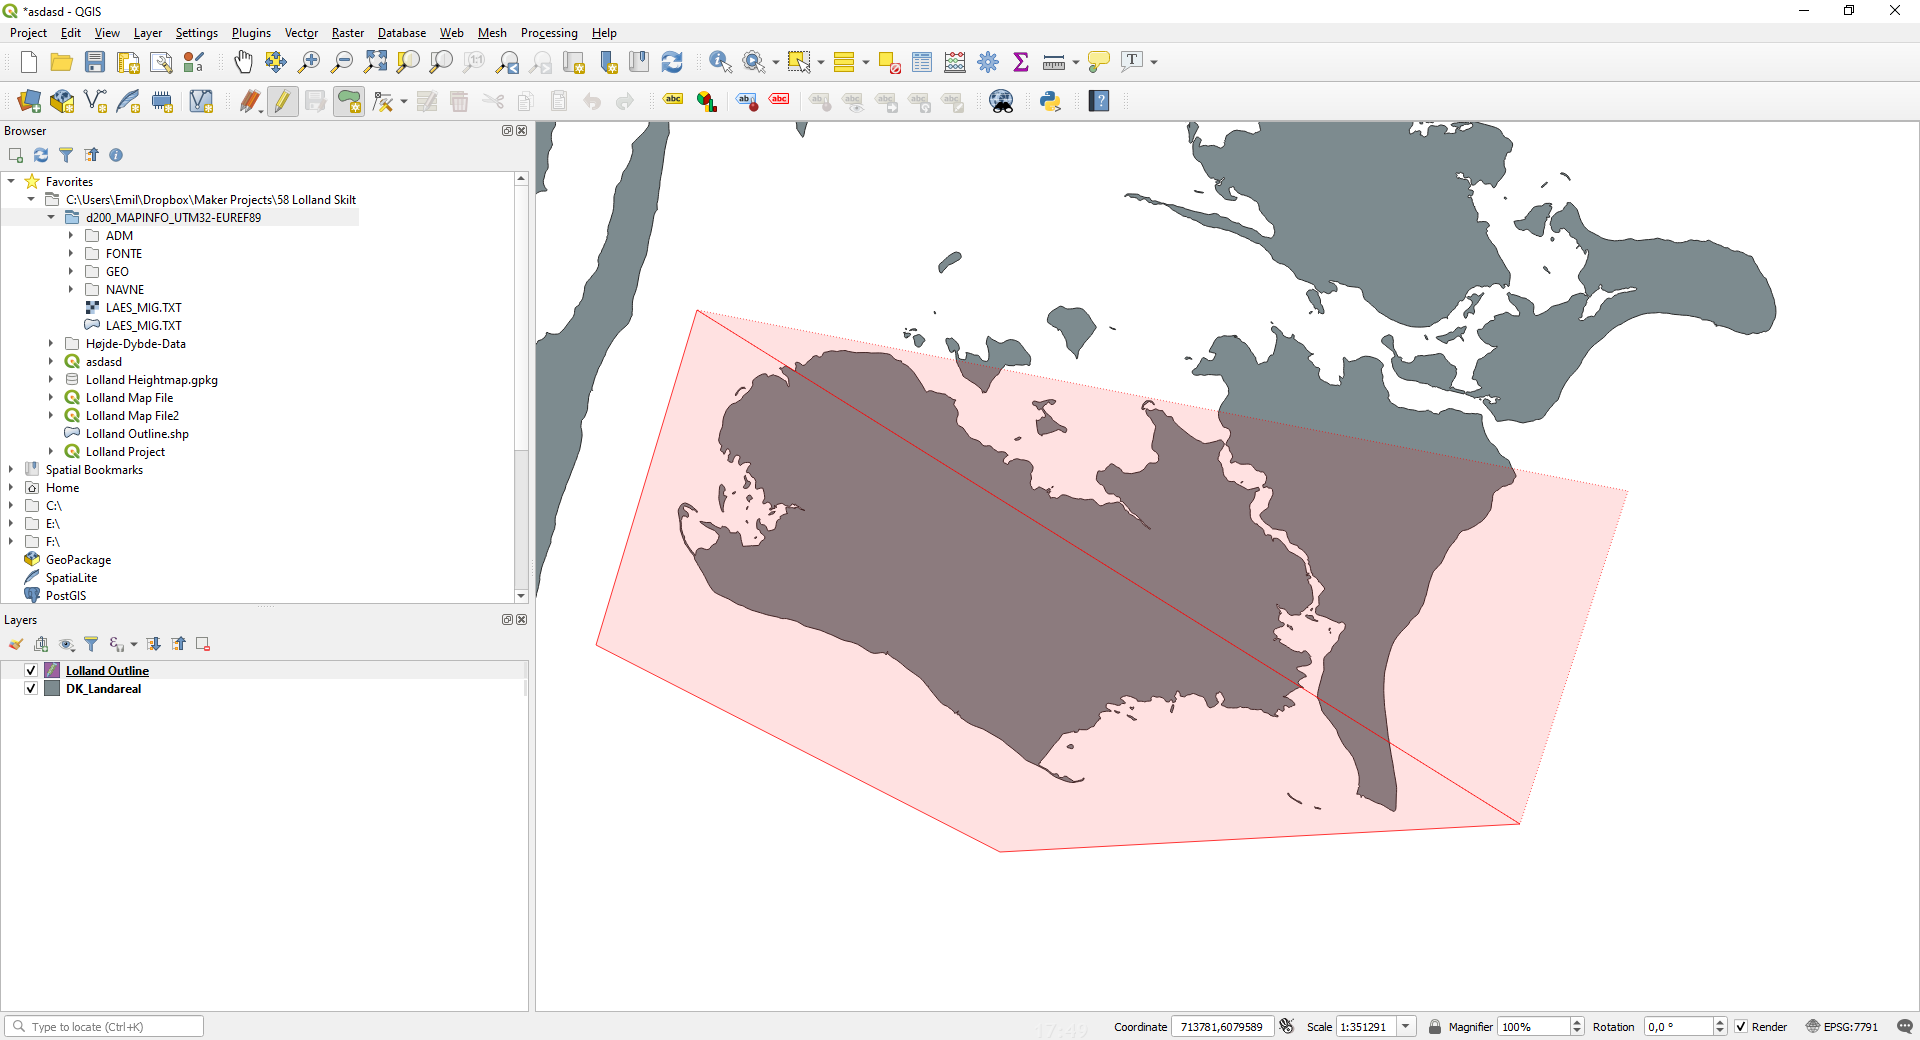Click the Zoom Out magnifier tool
The width and height of the screenshot is (1920, 1040).
[x=342, y=62]
